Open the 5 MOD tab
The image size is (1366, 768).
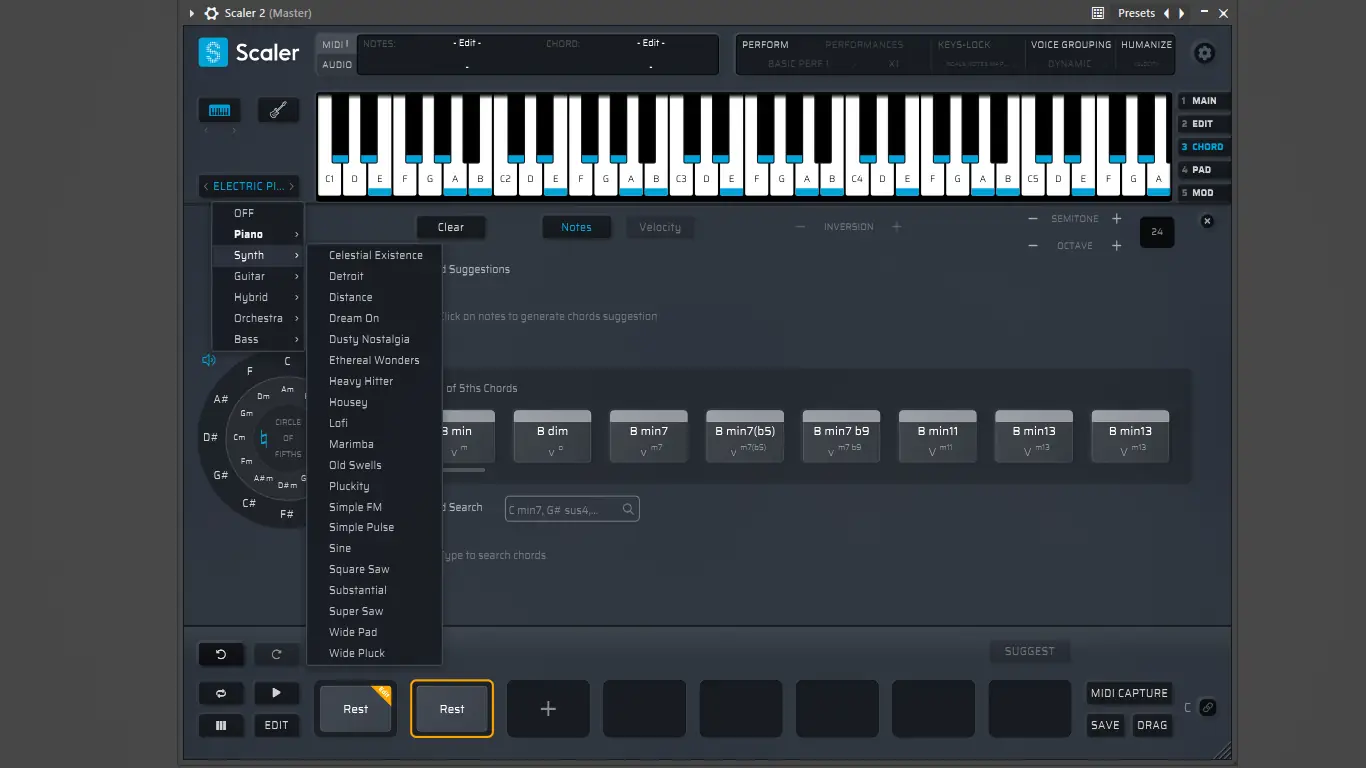[x=1204, y=193]
